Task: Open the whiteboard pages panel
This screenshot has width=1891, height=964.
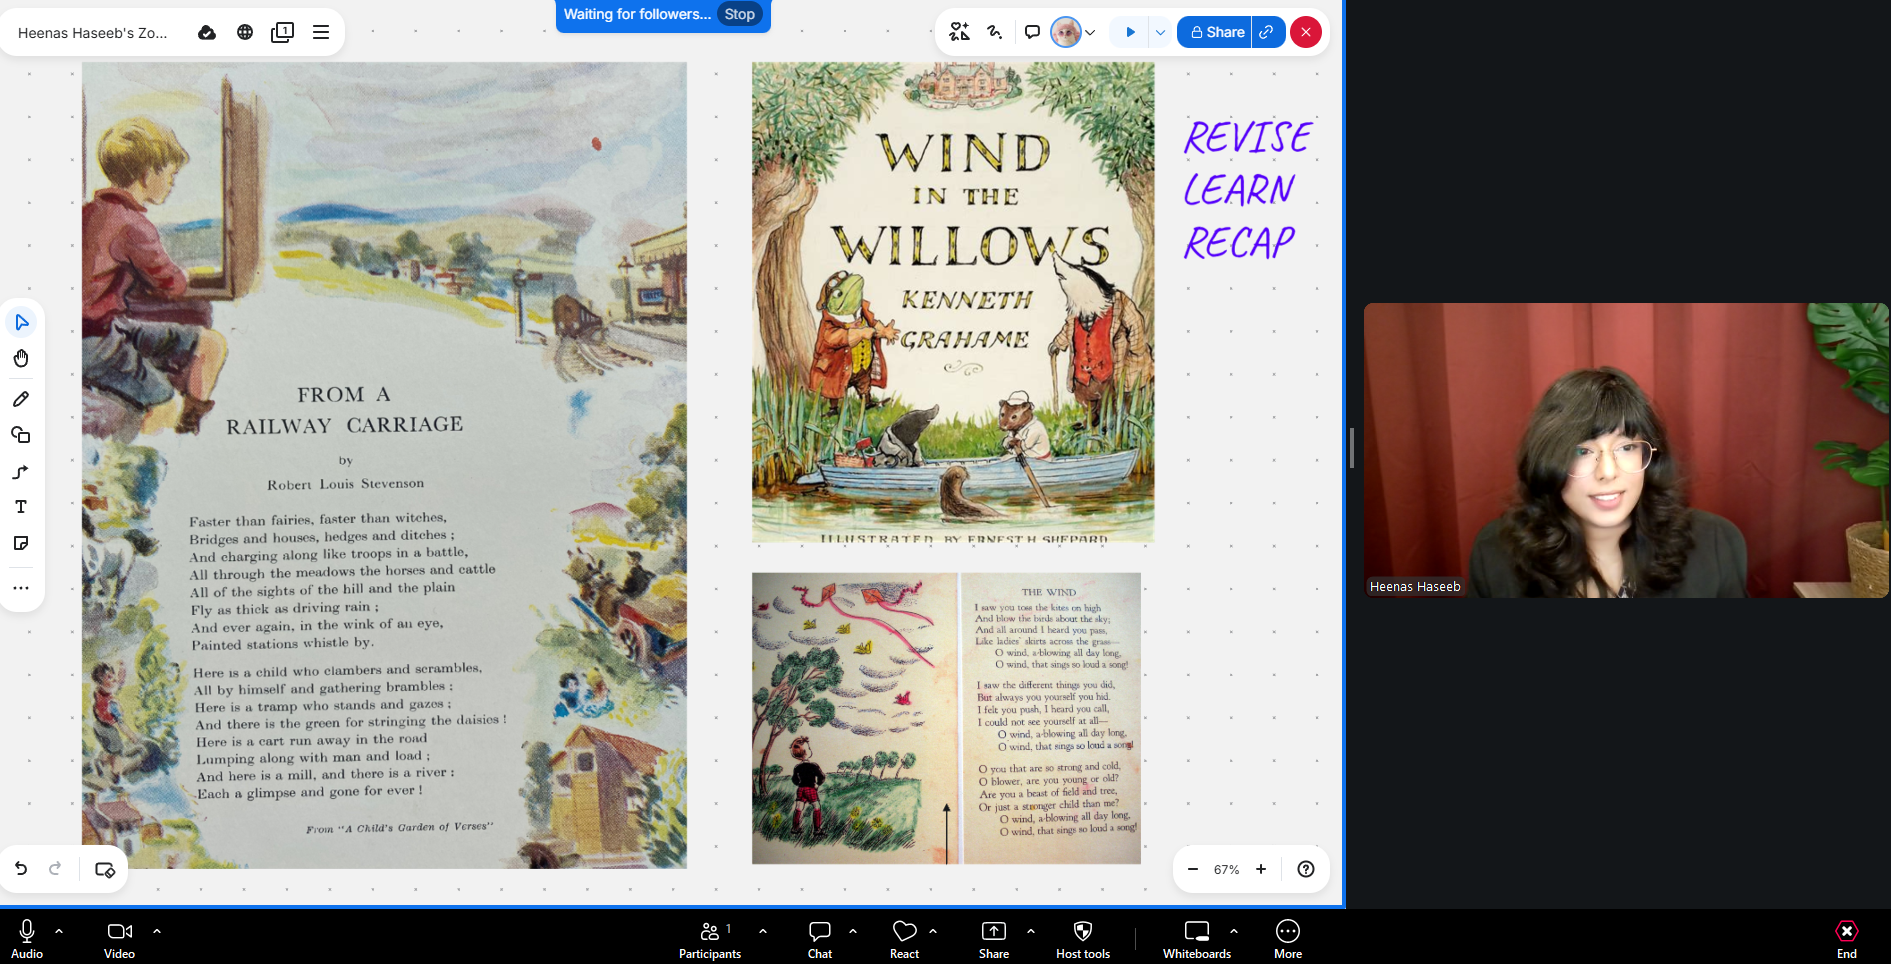Action: [283, 32]
